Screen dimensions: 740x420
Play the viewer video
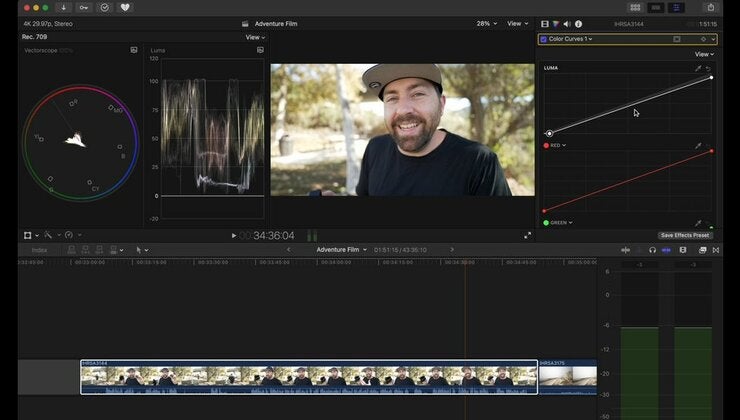(234, 235)
